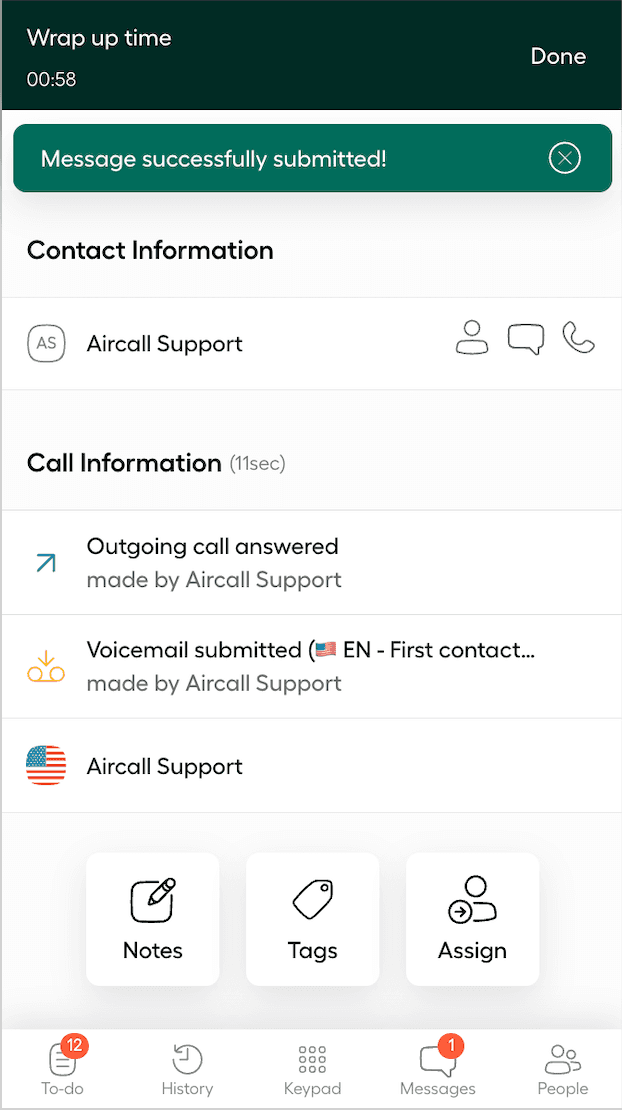Switch to the People tab
Screen dimensions: 622x1110
pyautogui.click(x=562, y=1068)
